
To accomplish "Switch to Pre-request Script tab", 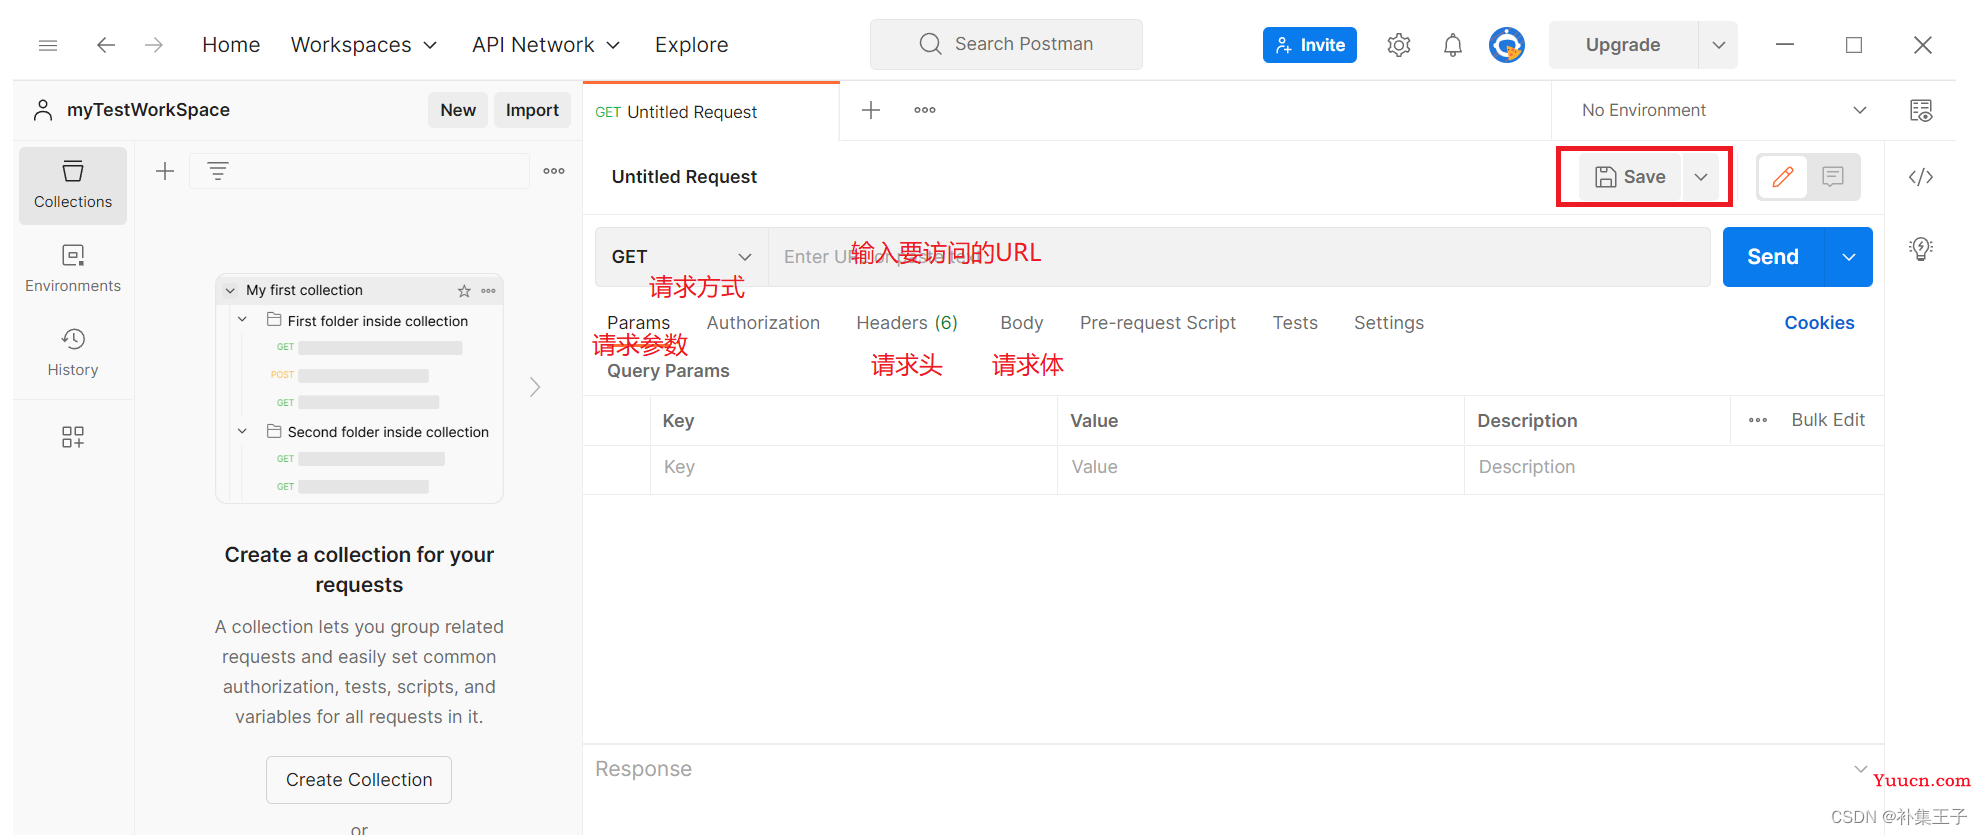I will point(1158,323).
